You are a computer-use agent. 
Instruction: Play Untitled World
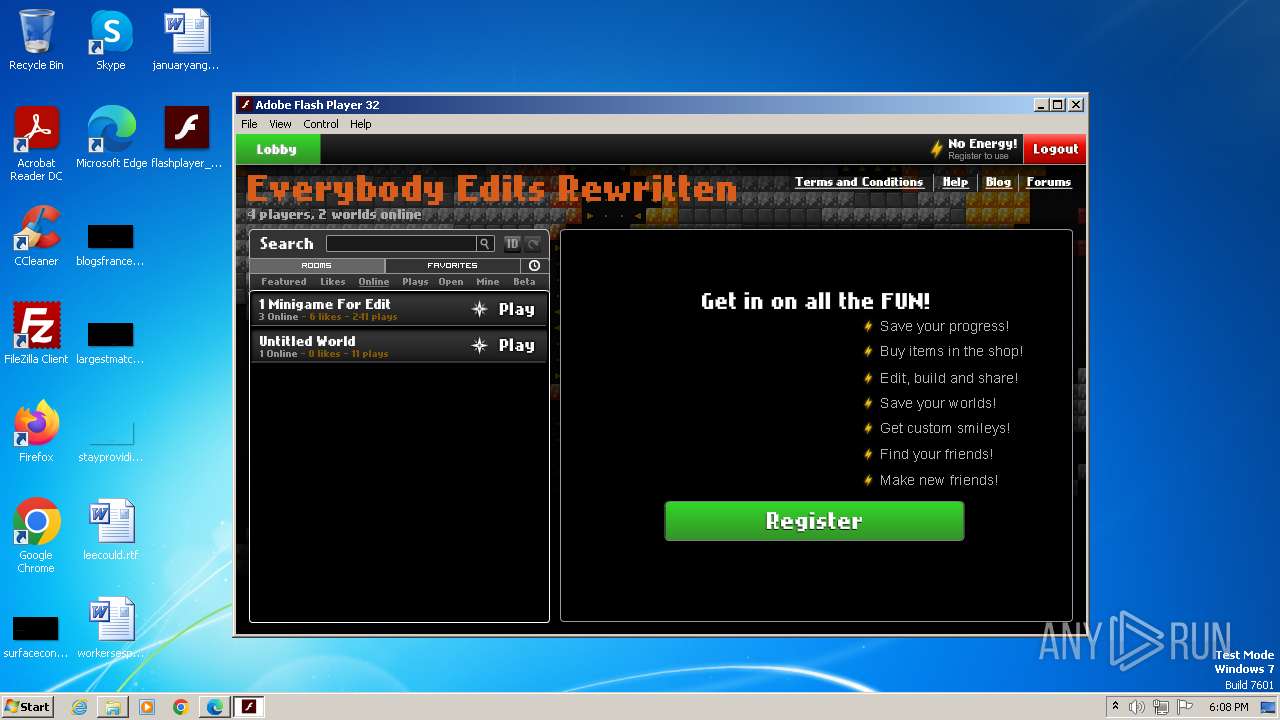click(516, 345)
